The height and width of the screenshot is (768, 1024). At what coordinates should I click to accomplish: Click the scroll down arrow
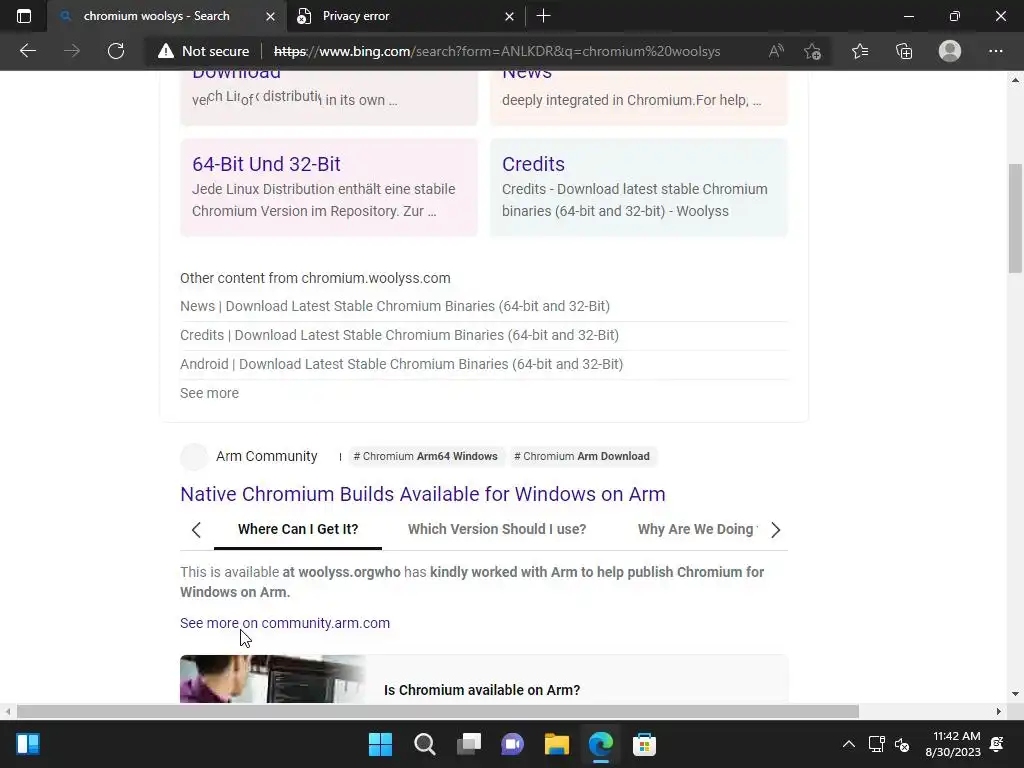[1015, 694]
